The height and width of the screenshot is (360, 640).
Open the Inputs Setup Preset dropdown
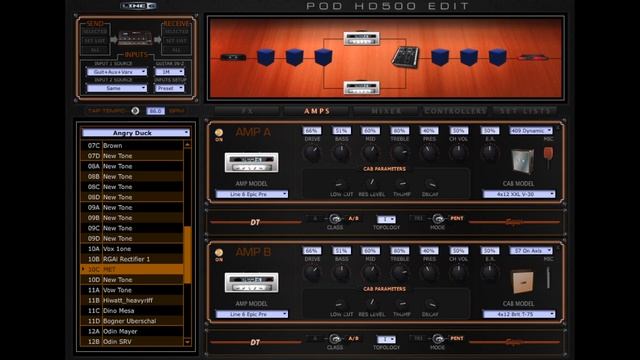coord(169,88)
